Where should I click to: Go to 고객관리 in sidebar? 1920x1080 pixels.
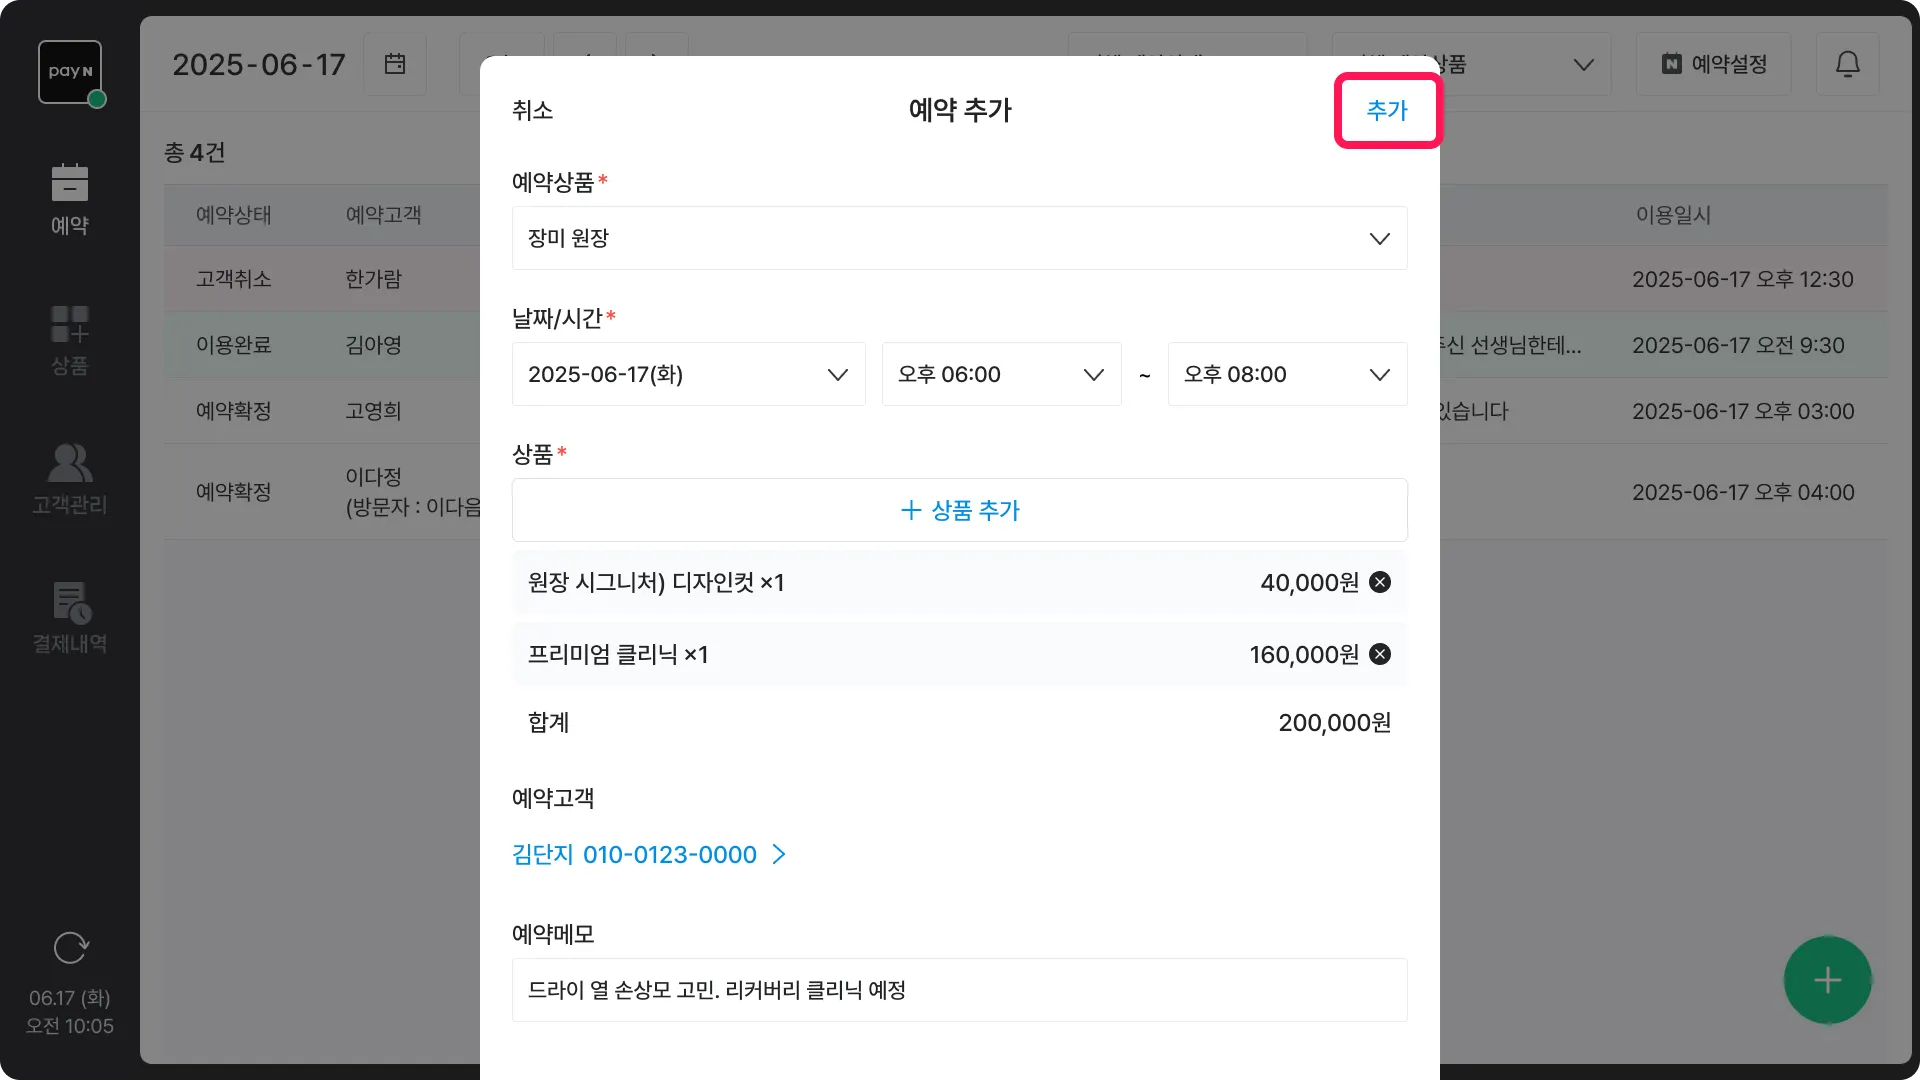click(70, 480)
